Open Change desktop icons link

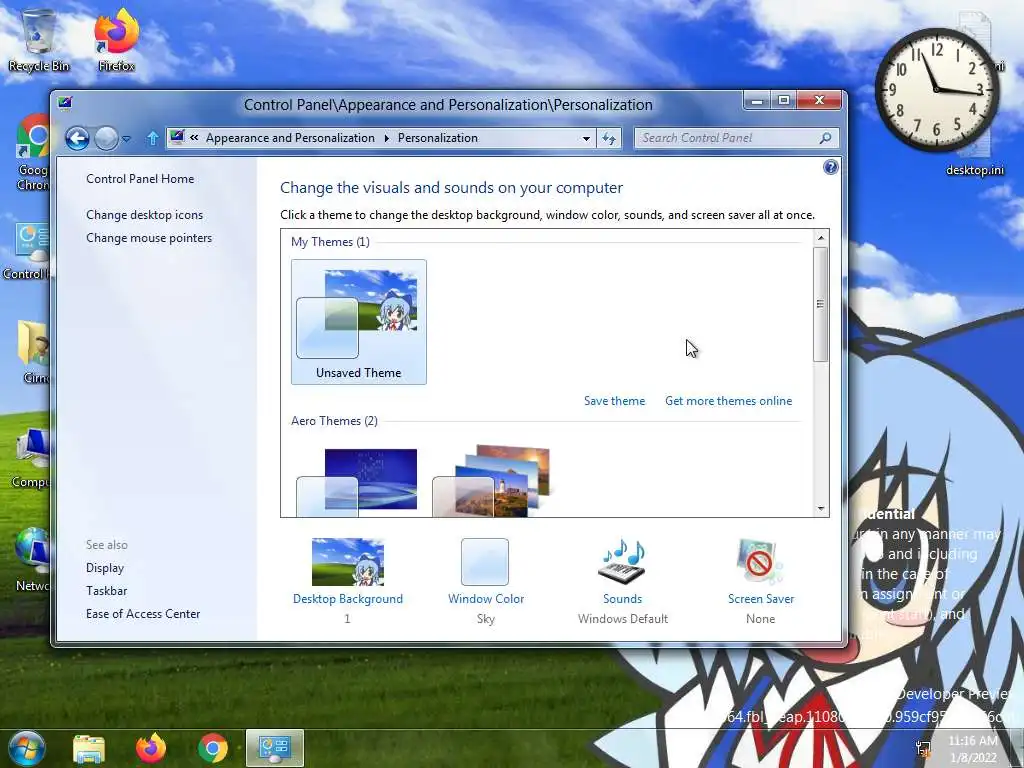[144, 215]
